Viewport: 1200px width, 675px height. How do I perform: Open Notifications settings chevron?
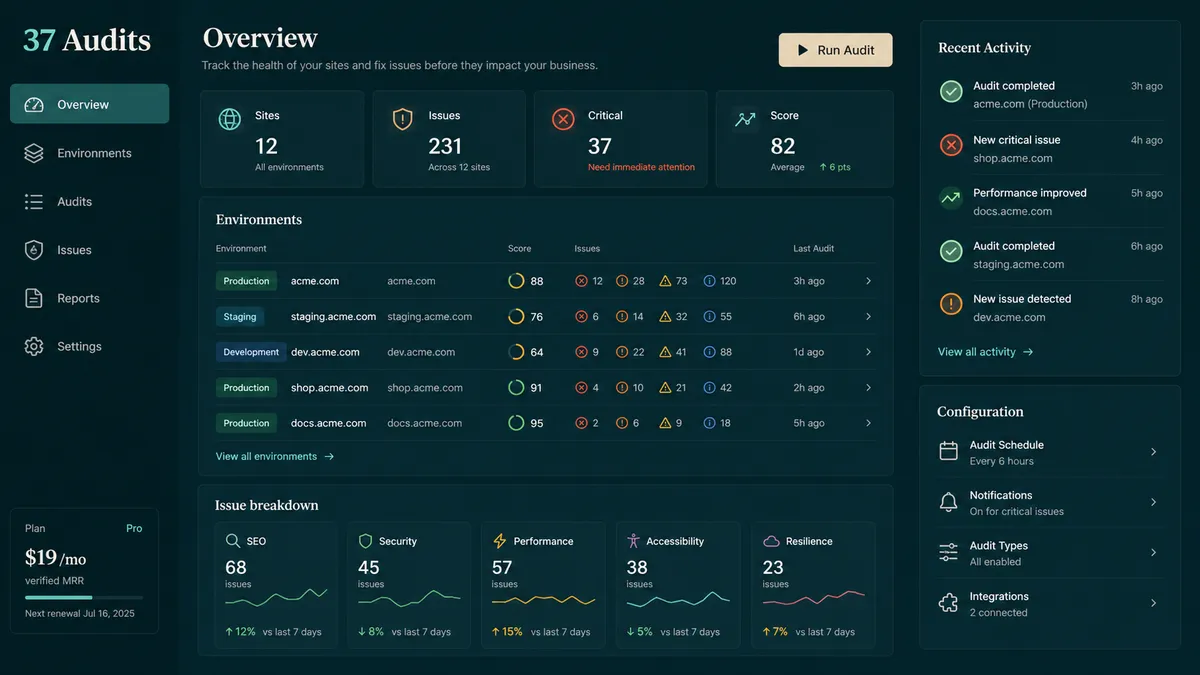[x=1153, y=502]
